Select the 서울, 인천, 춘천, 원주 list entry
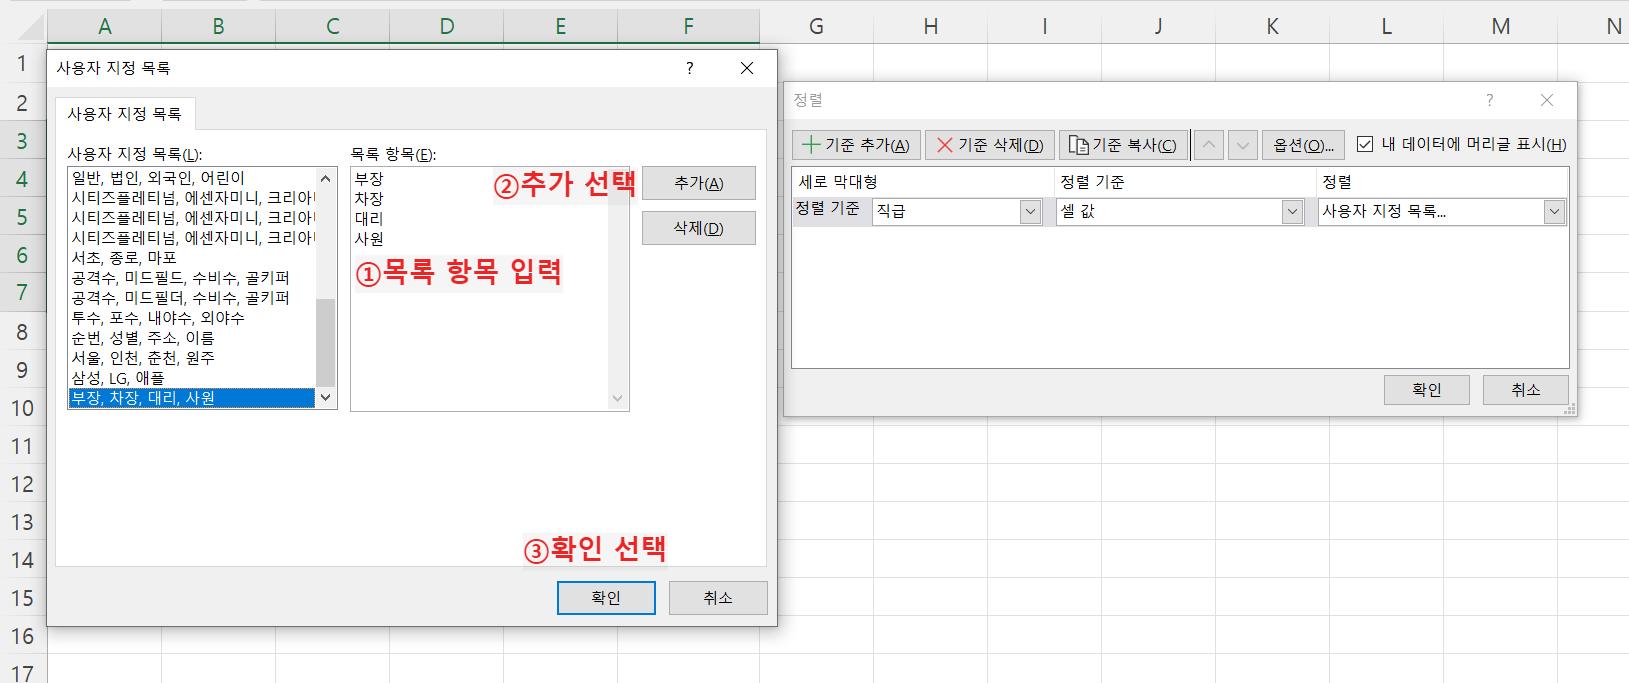This screenshot has width=1629, height=683. (192, 358)
